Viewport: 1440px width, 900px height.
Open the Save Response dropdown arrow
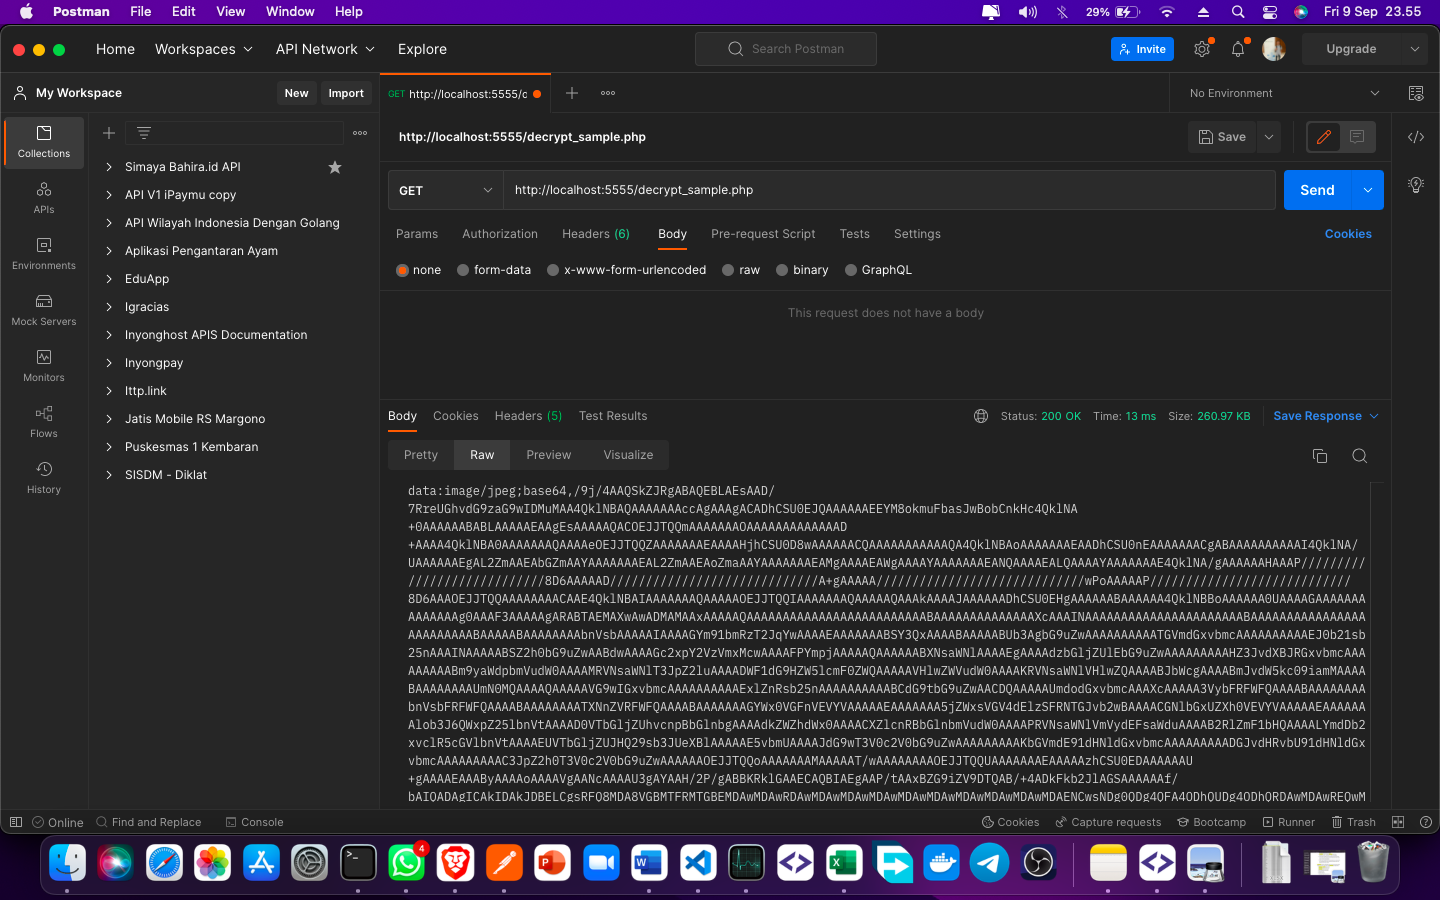1374,416
